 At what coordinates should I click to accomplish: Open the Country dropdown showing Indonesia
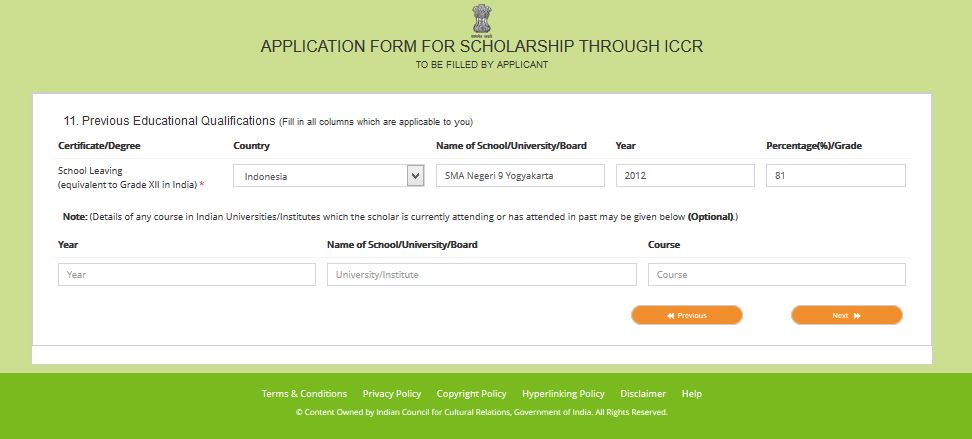click(x=329, y=176)
